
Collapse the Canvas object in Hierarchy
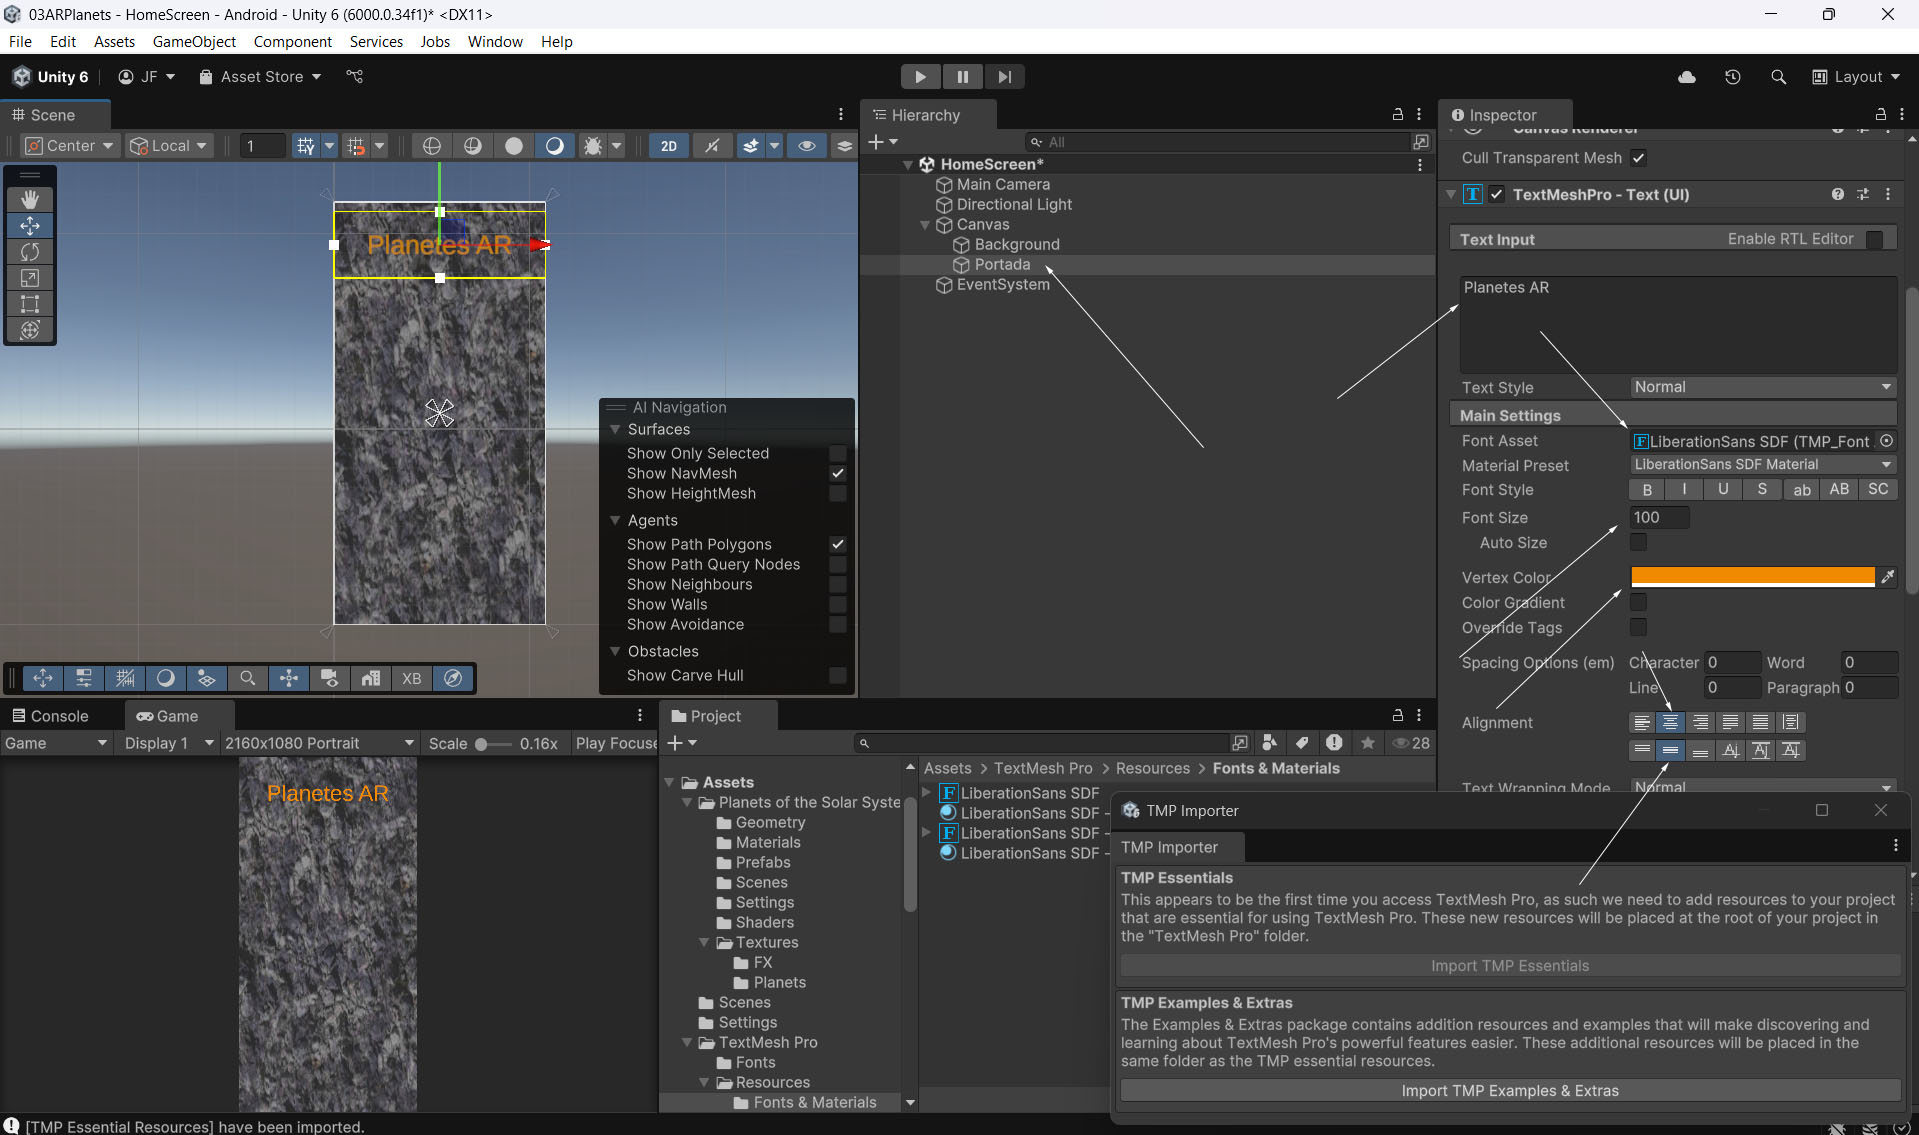coord(925,225)
